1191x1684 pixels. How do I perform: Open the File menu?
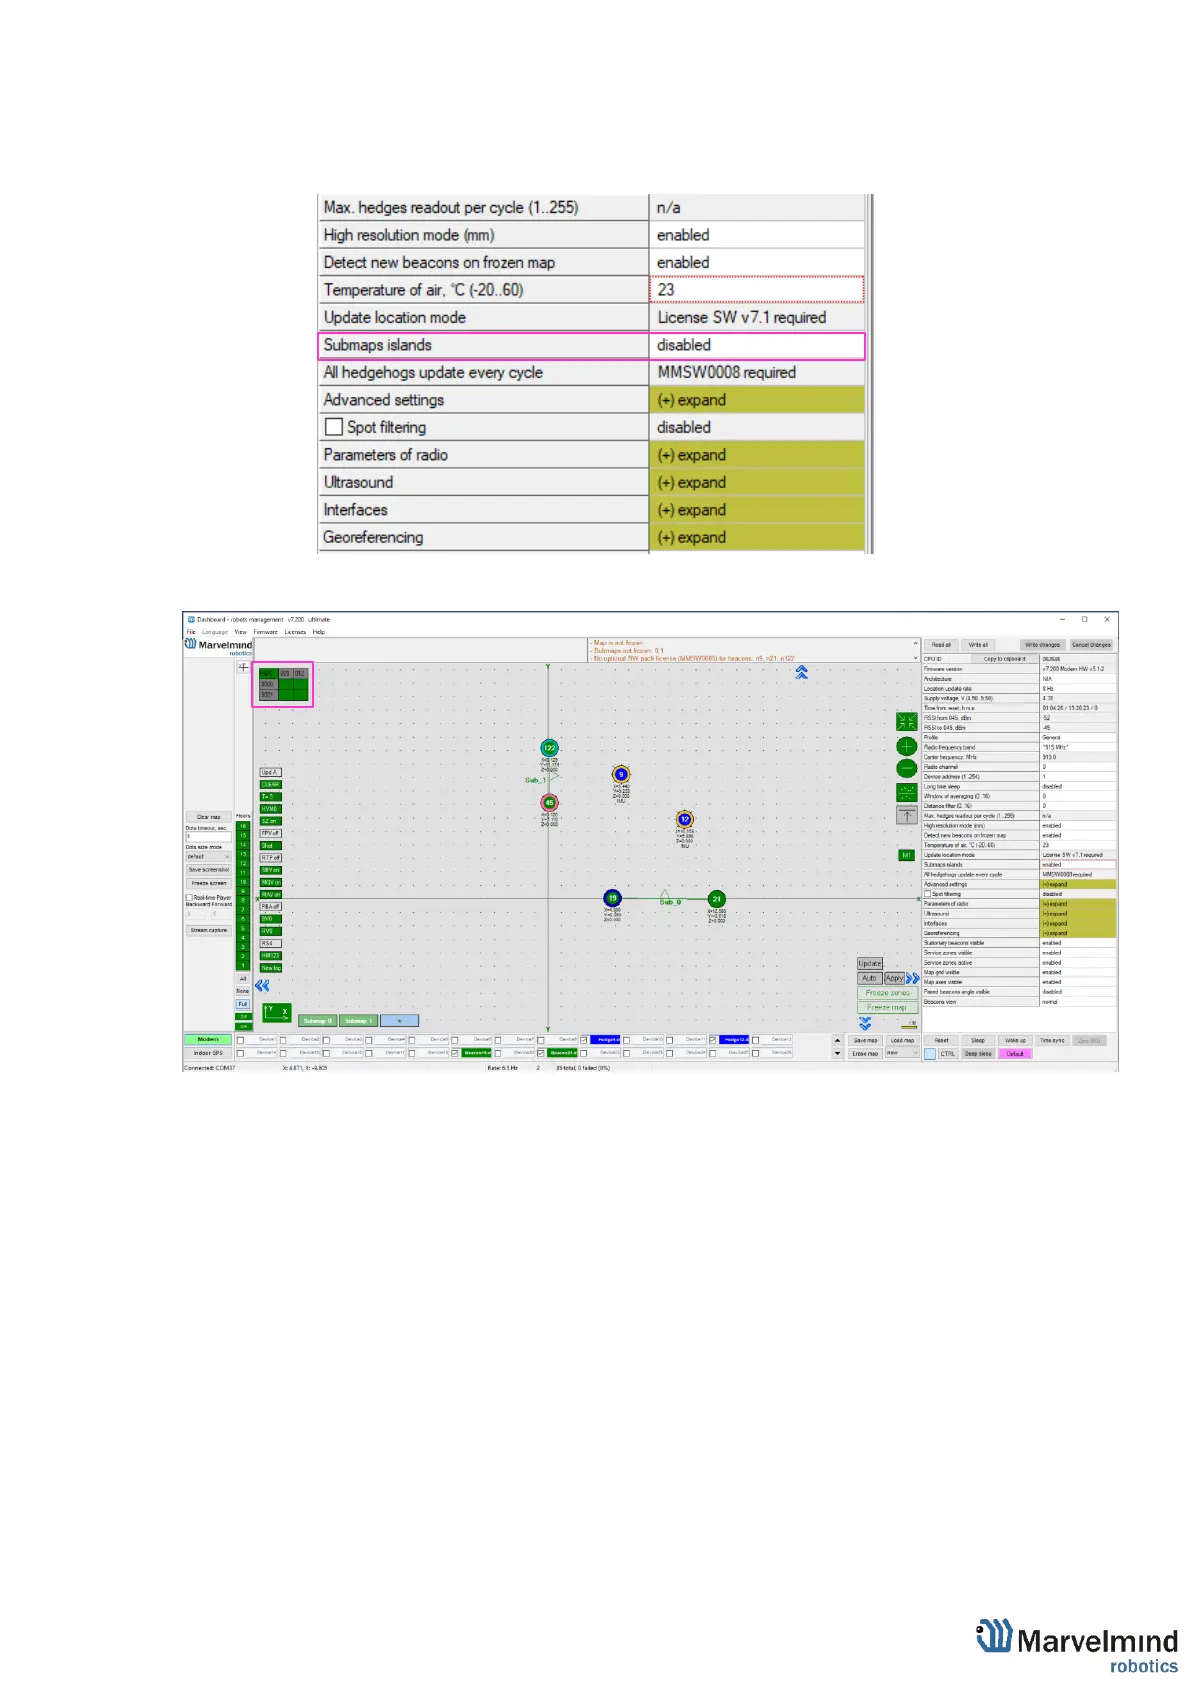(191, 632)
